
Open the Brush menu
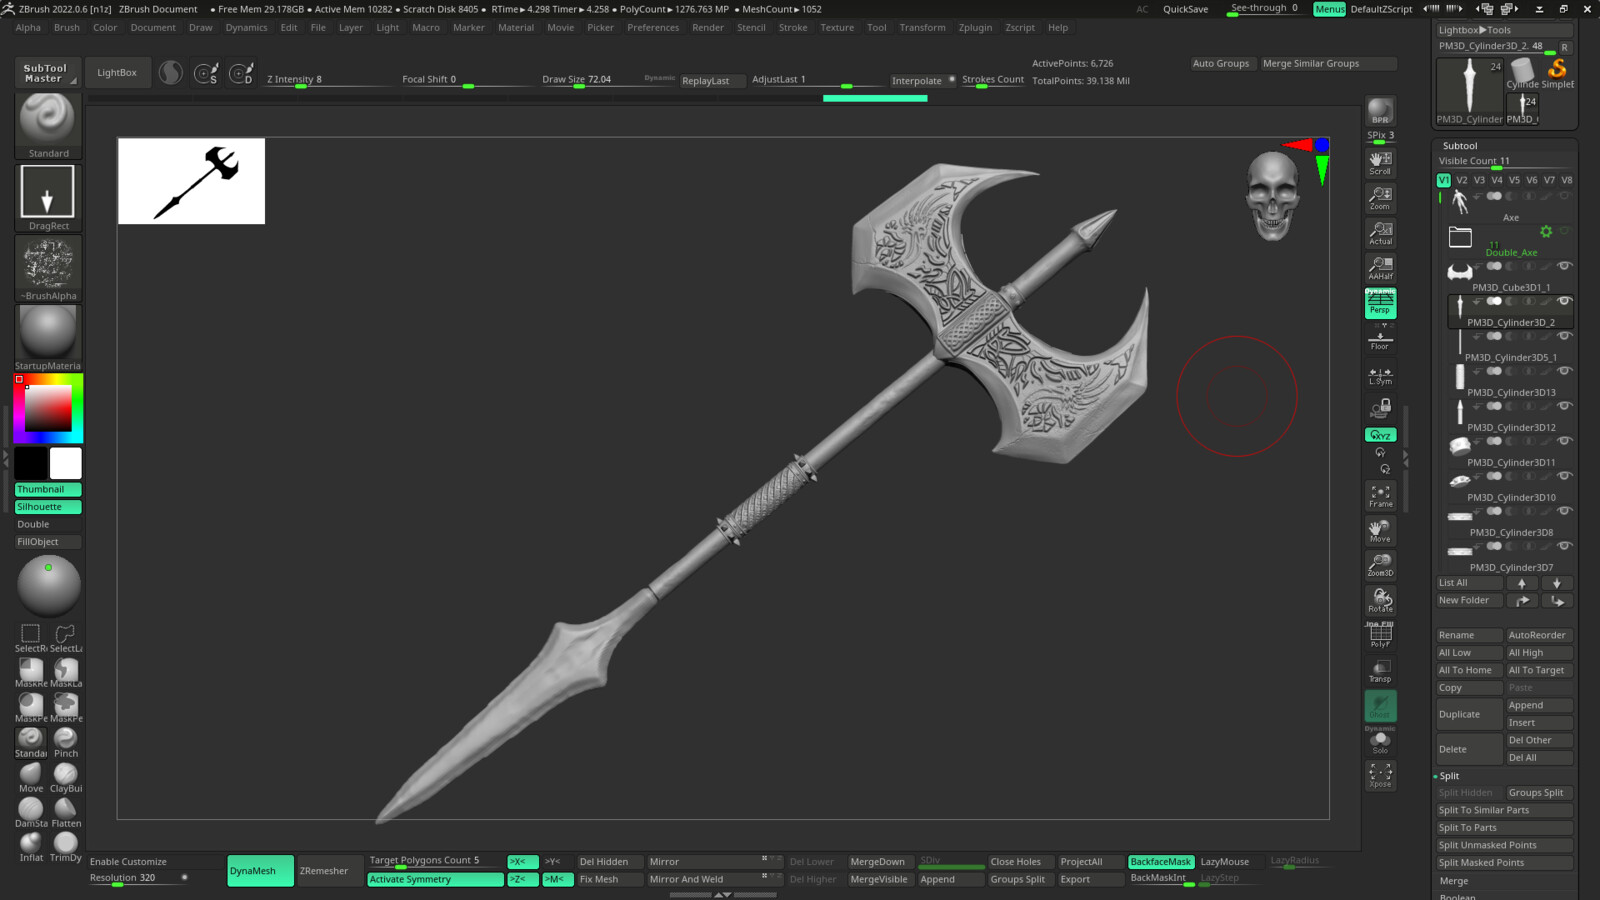click(67, 28)
